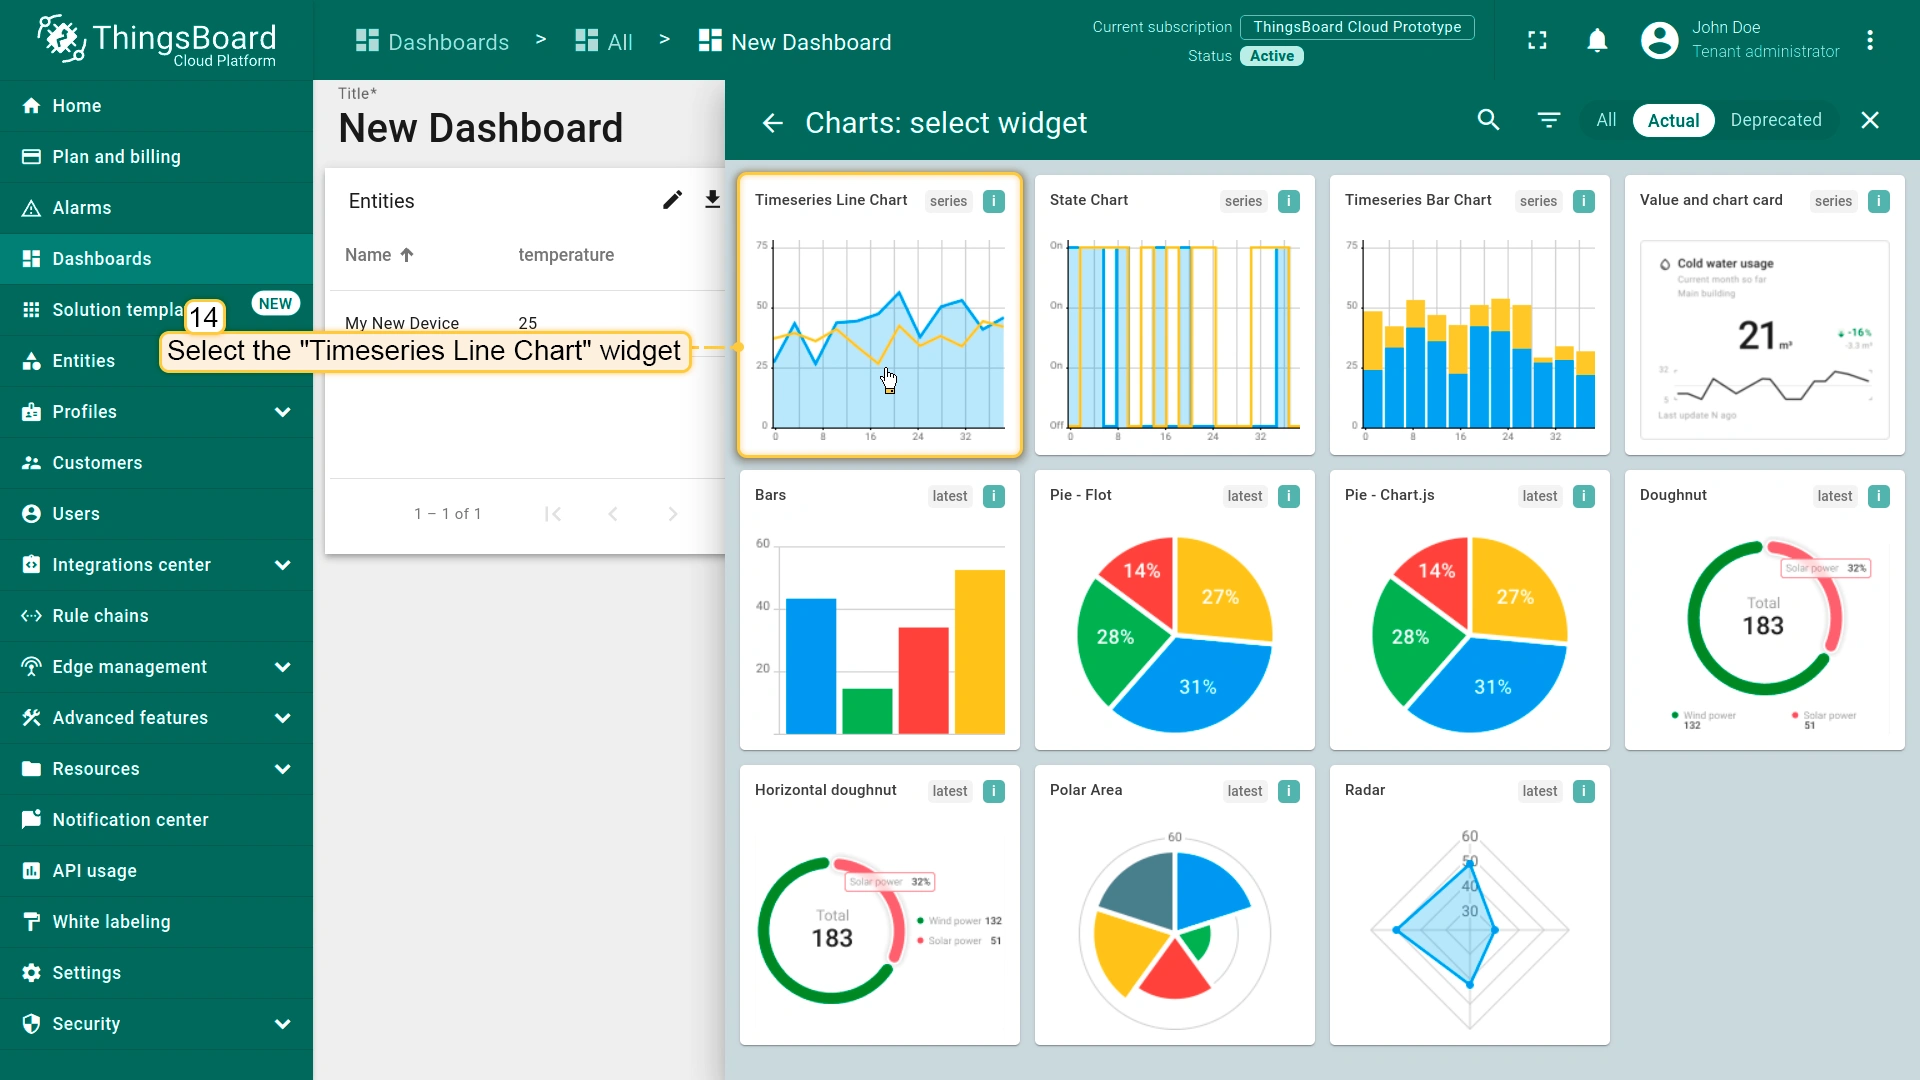Click the back arrow beside Charts title
Viewport: 1920px width, 1080px height.
772,123
